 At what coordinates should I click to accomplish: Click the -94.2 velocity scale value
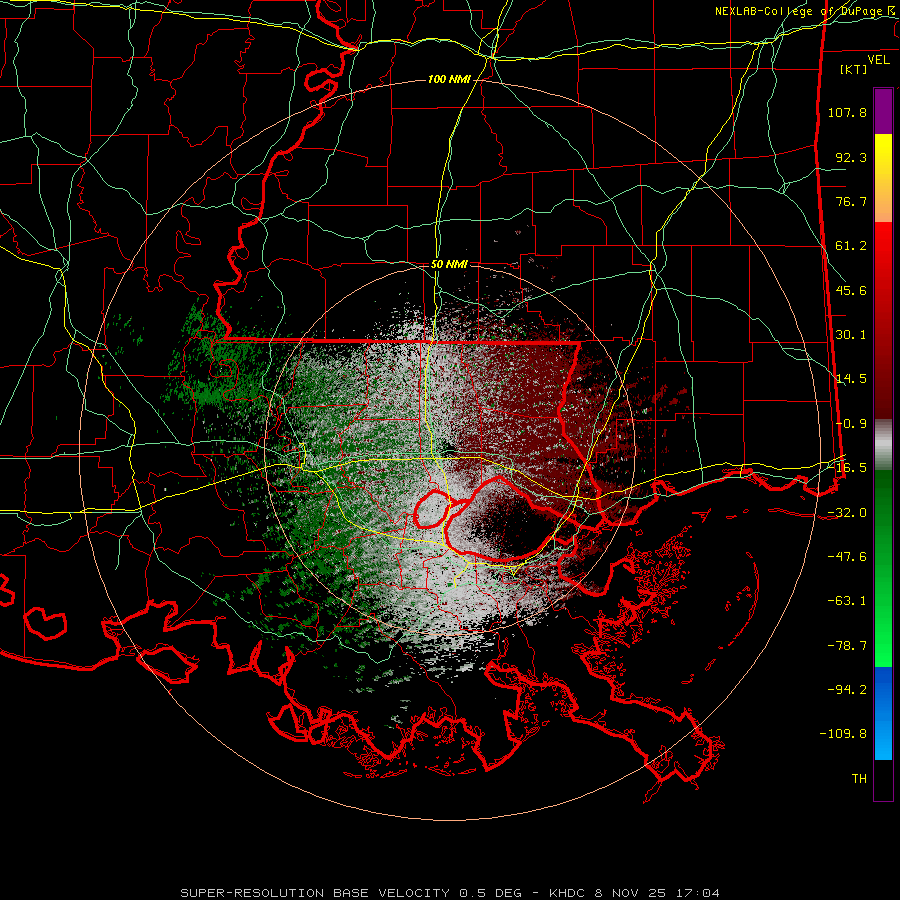pos(847,690)
